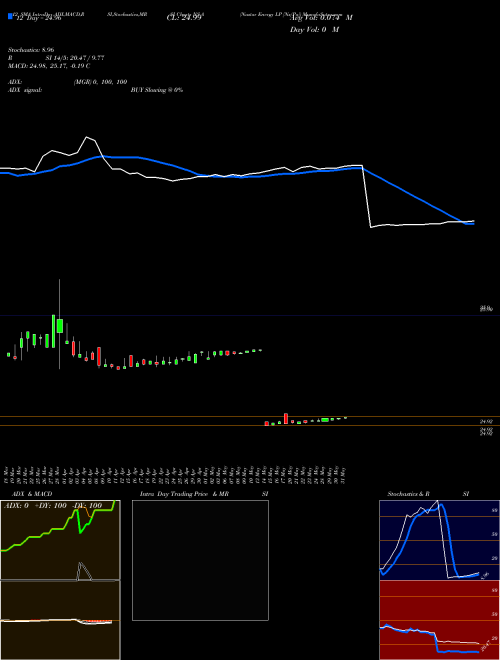The height and width of the screenshot is (660, 500).
Task: Open the ADX green line chart panel
Action: click(x=60, y=540)
